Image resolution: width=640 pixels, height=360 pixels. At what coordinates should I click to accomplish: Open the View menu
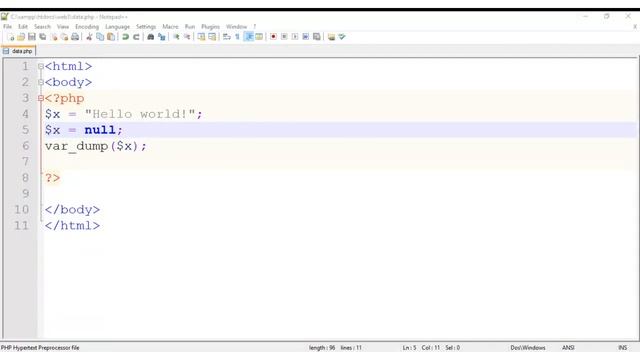click(x=63, y=27)
